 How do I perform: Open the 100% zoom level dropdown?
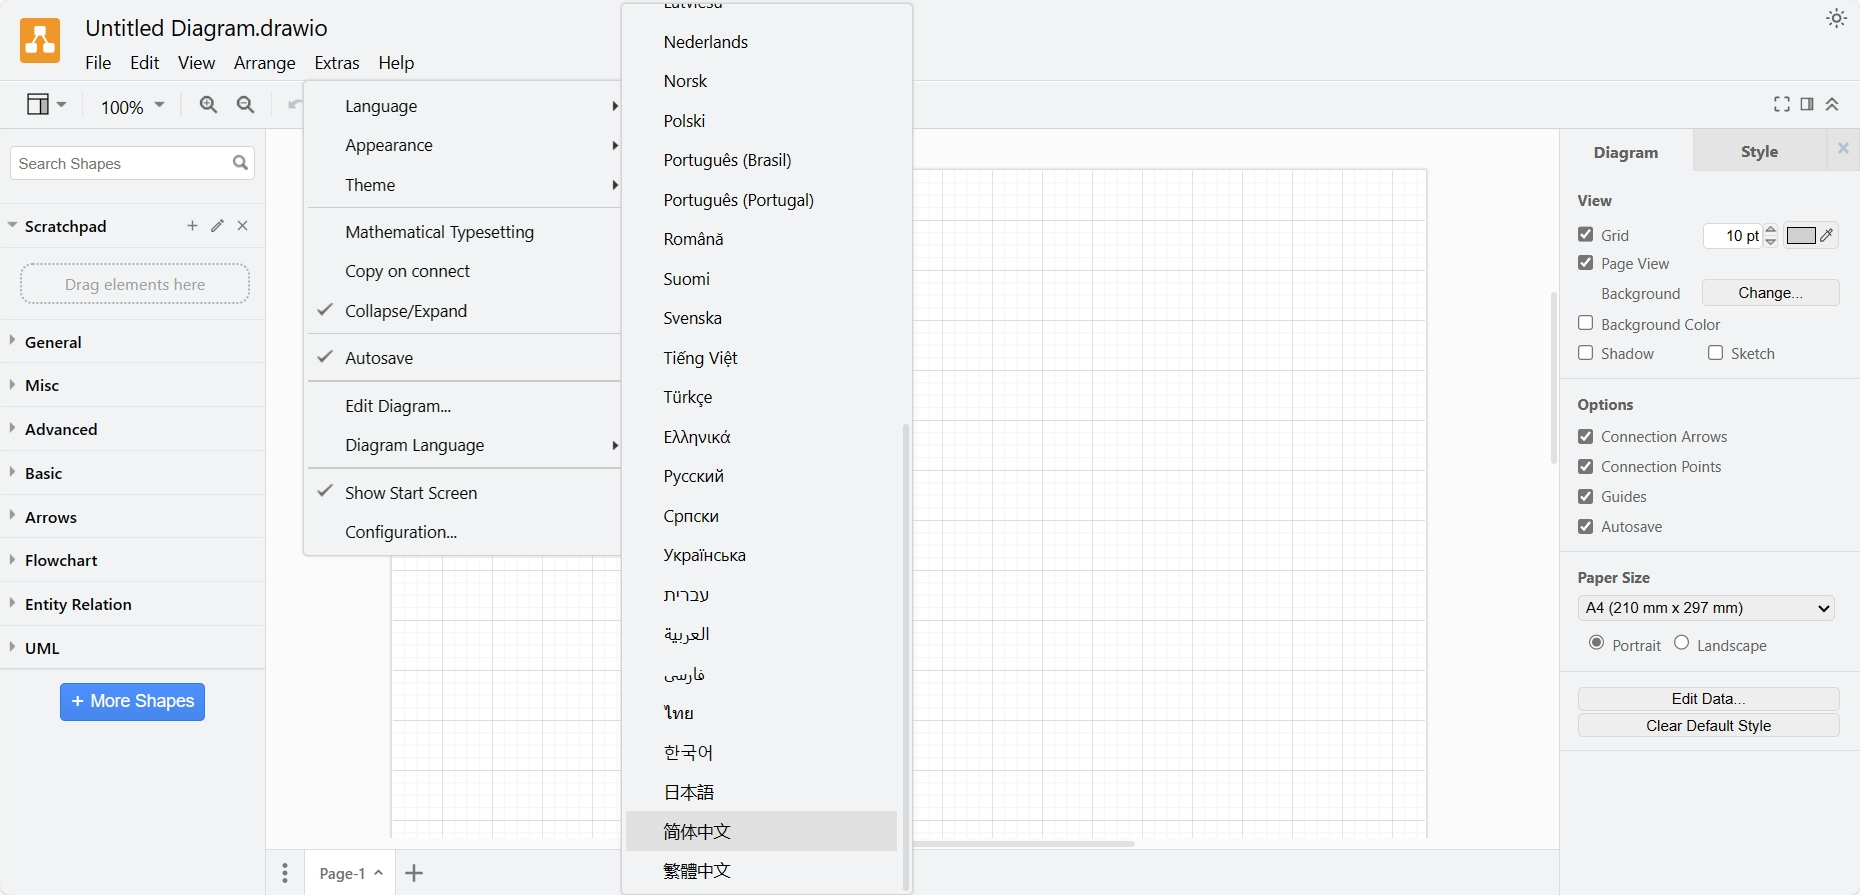(132, 106)
